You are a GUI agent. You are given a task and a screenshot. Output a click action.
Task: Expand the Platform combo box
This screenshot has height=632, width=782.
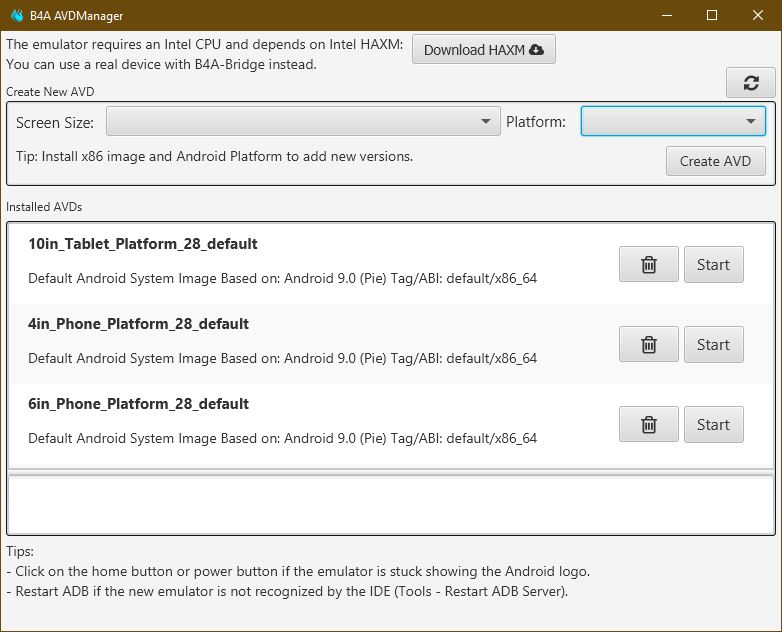click(x=673, y=122)
